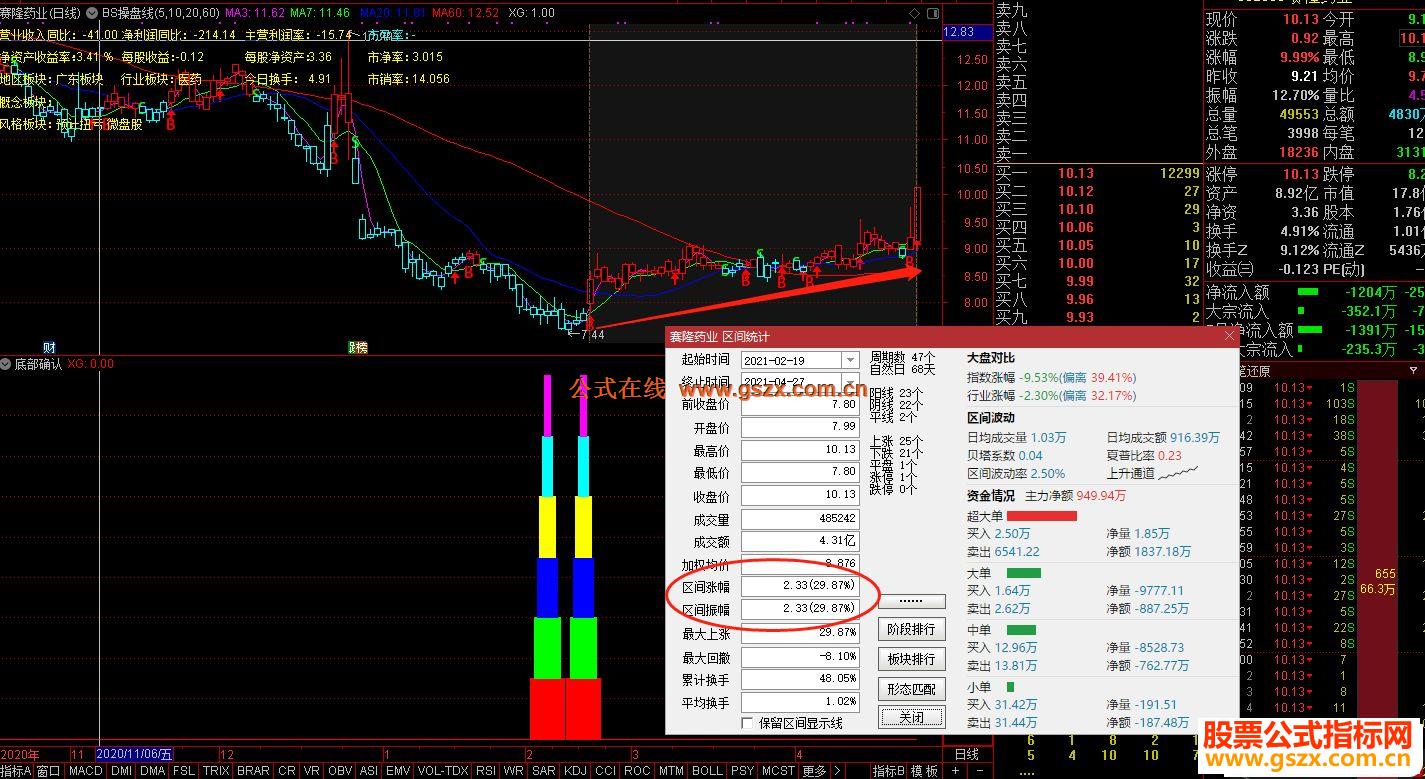Select the MACD indicator tab

(85, 771)
